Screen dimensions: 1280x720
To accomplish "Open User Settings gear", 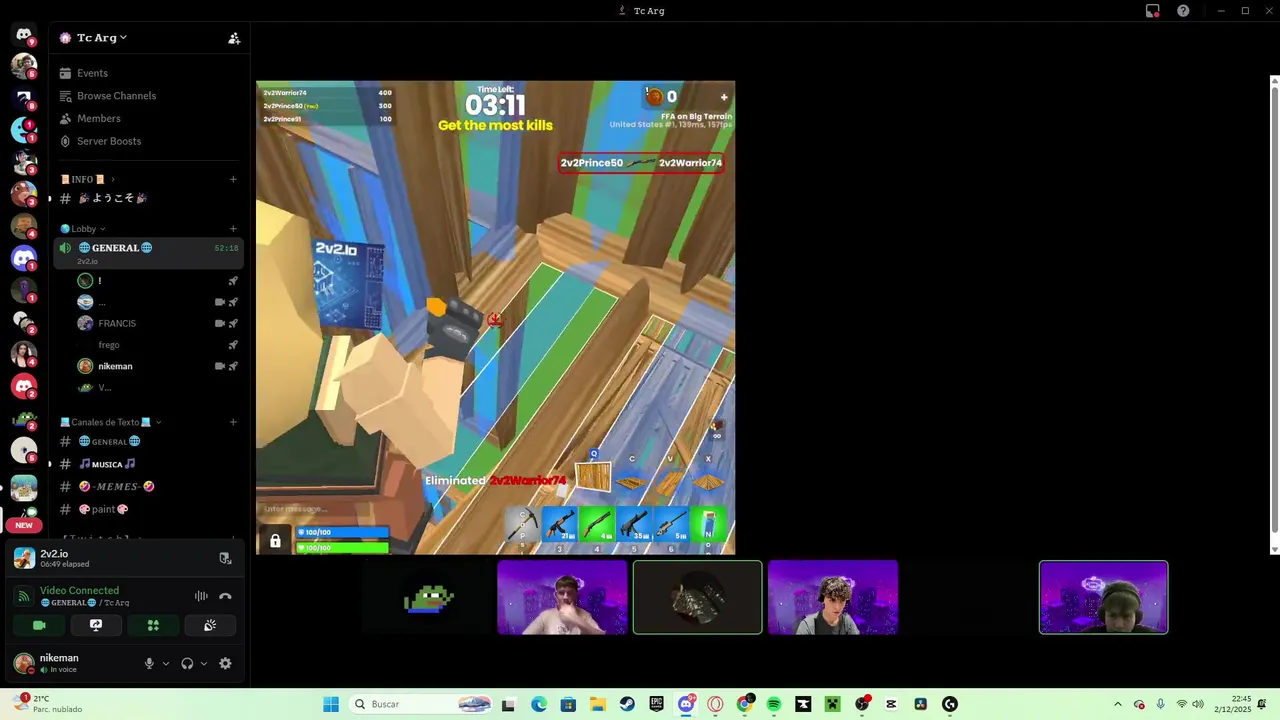I will [225, 663].
